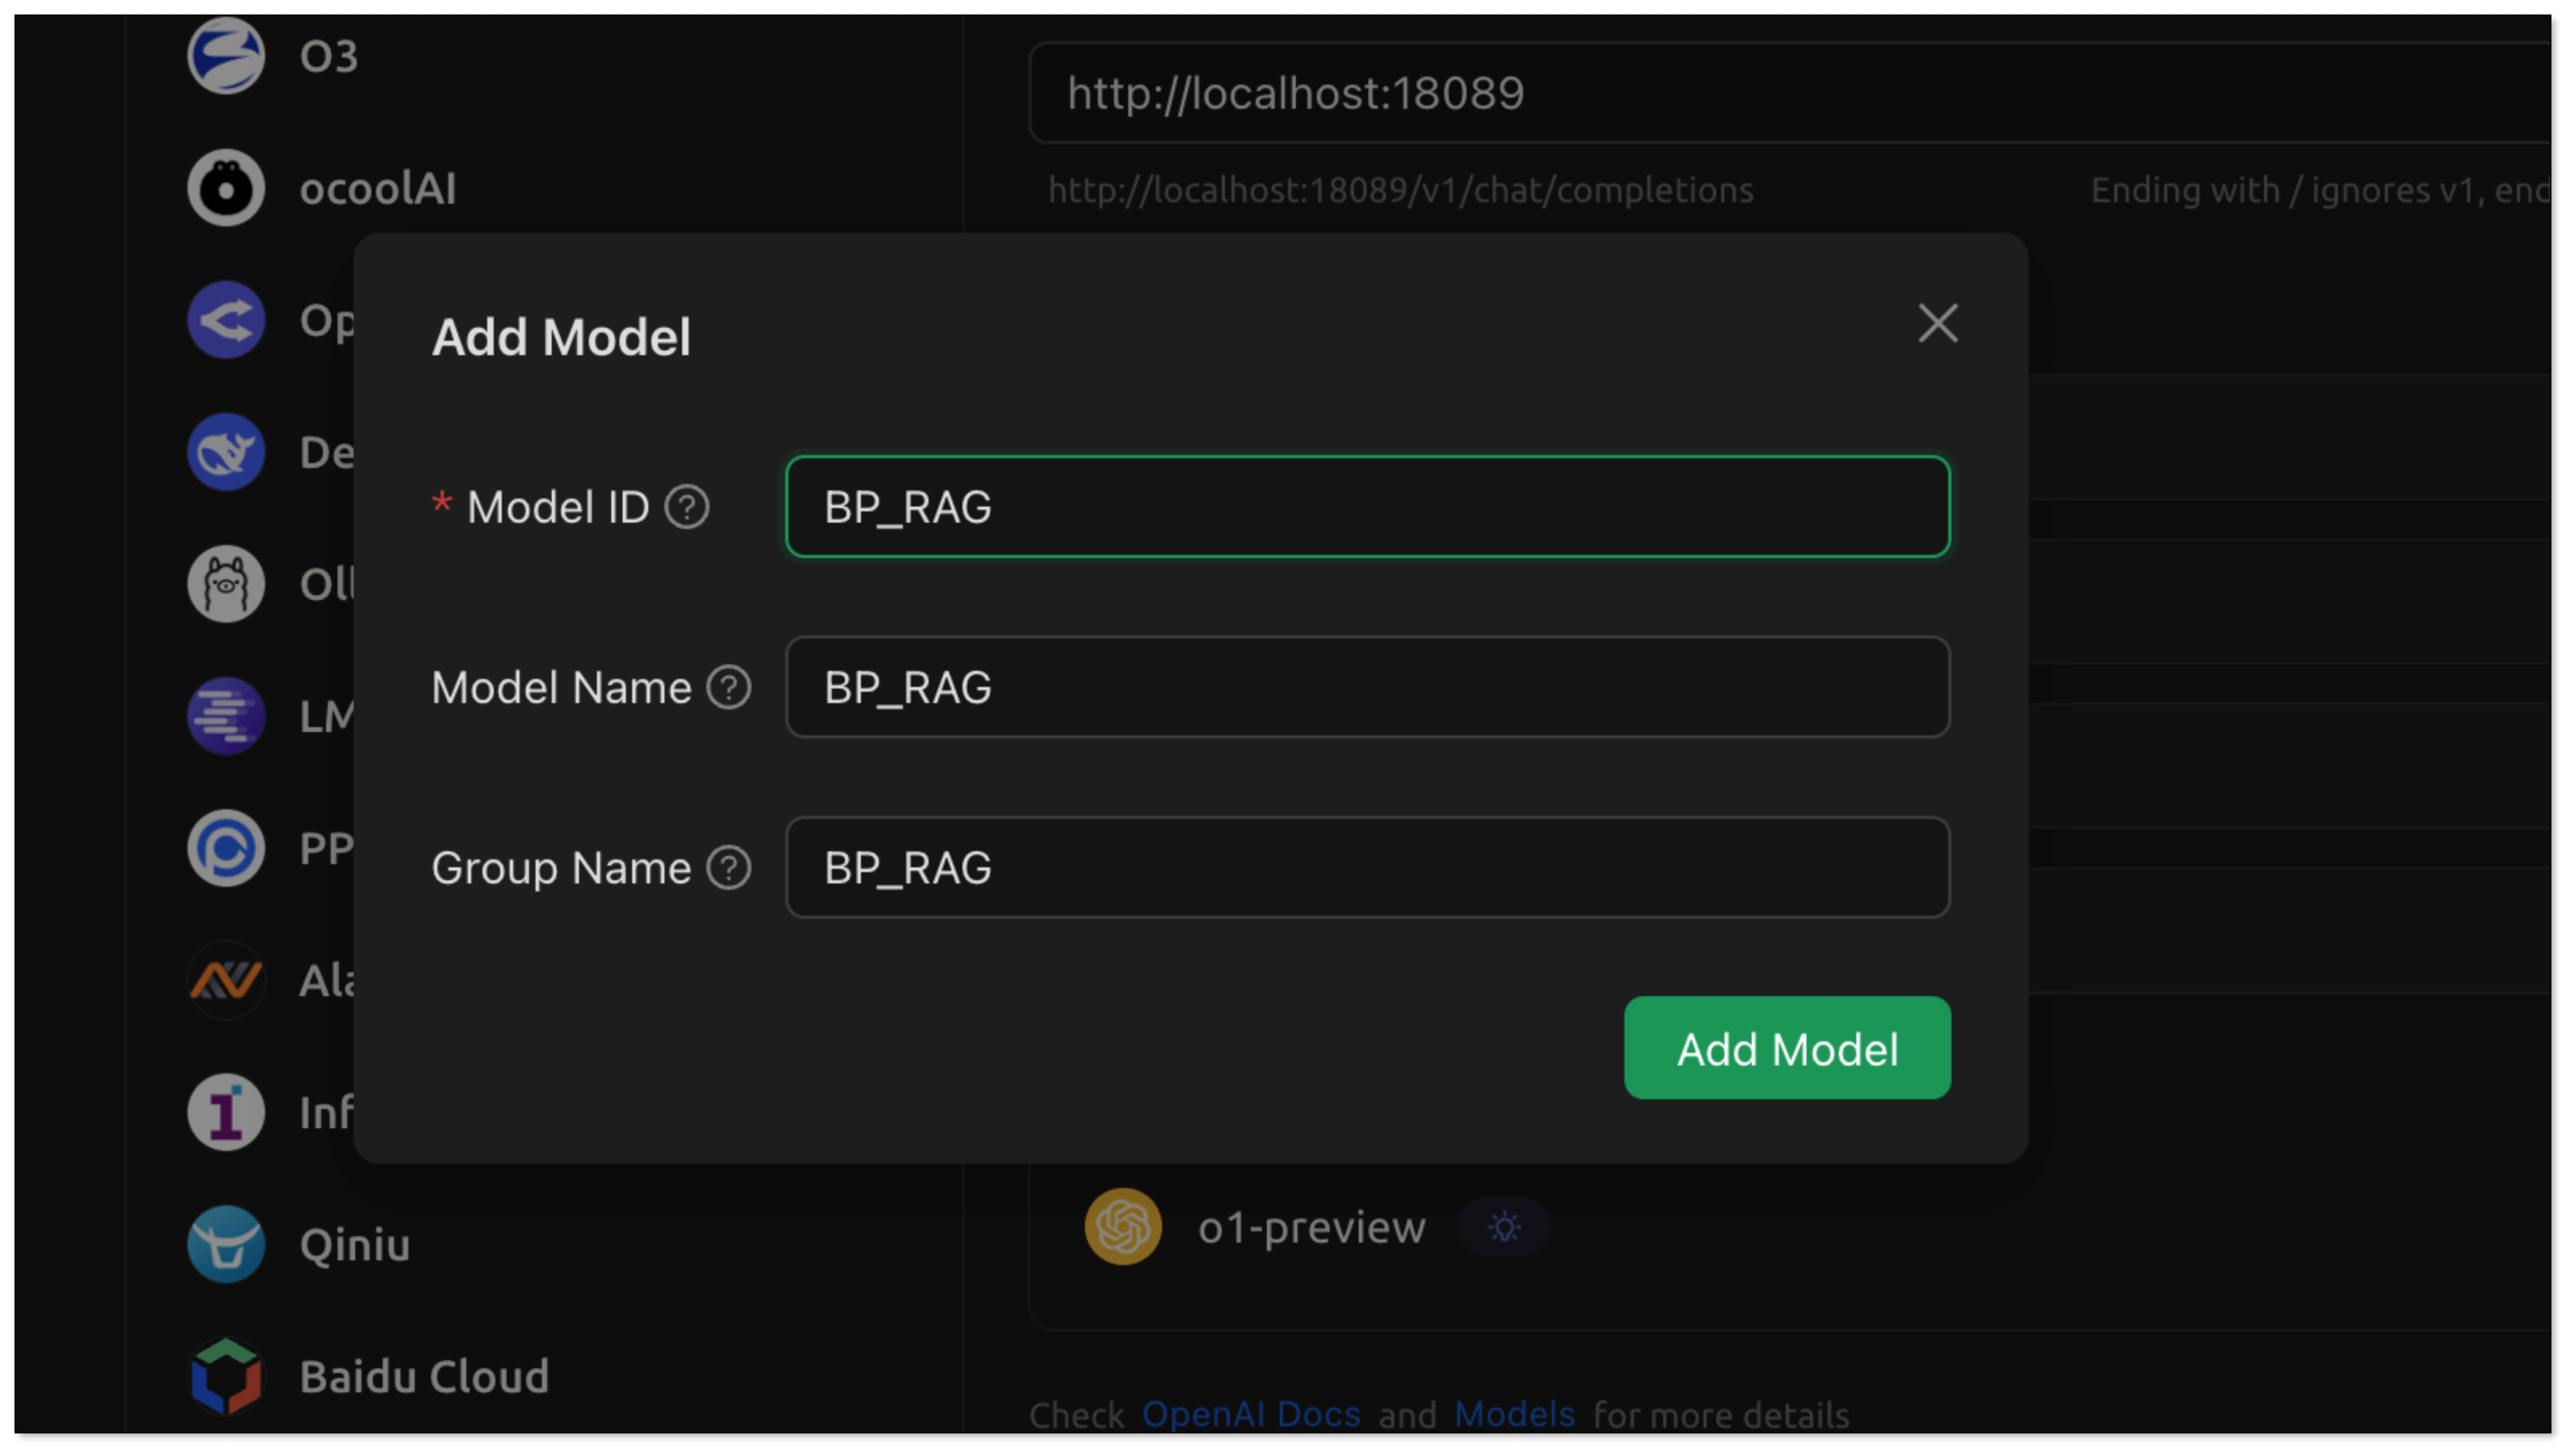Select the DeepSeek whale icon
Image resolution: width=2574 pixels, height=1456 pixels.
[226, 452]
